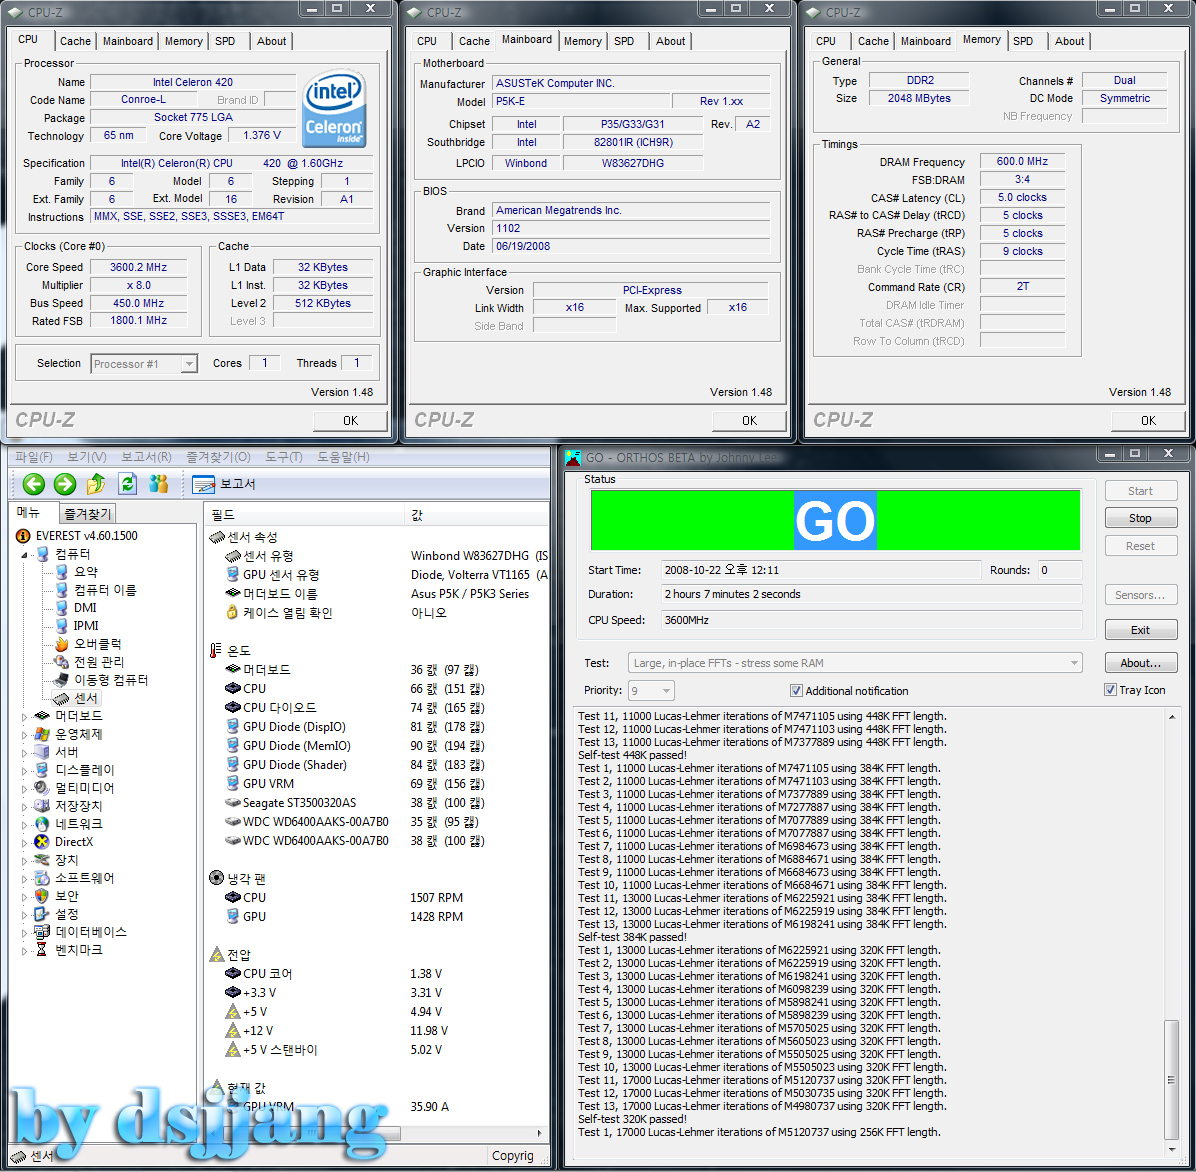Click the green forward arrow in EVEREST toolbar
1196x1172 pixels.
tap(65, 483)
